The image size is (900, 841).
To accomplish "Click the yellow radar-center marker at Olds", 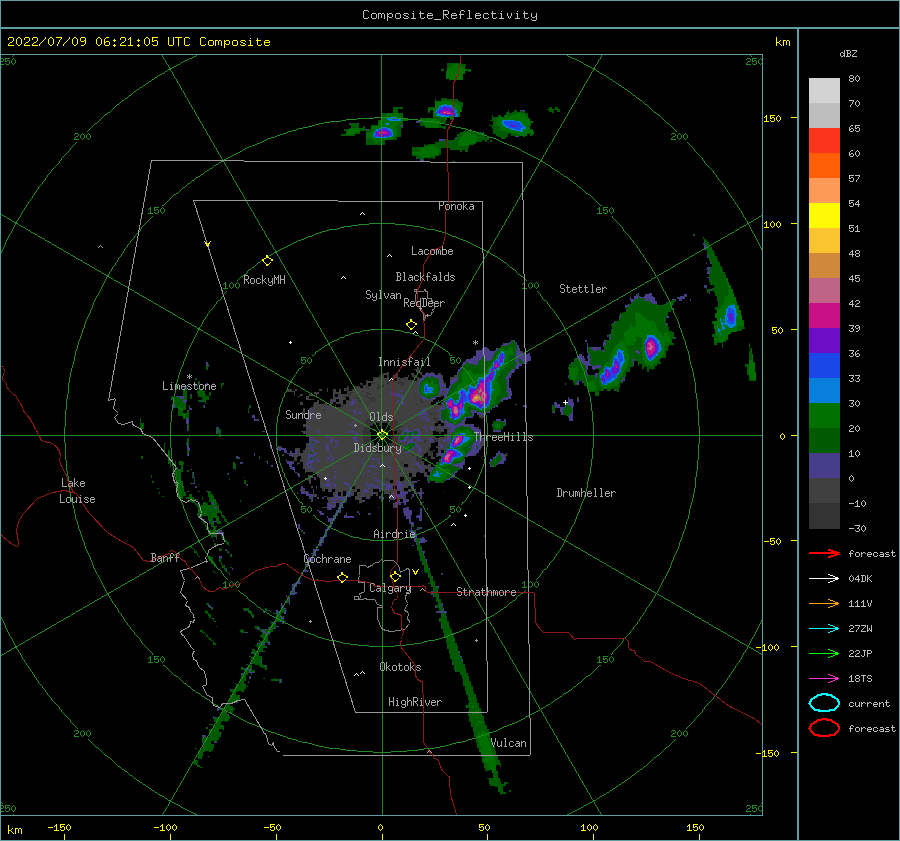I will [x=382, y=435].
